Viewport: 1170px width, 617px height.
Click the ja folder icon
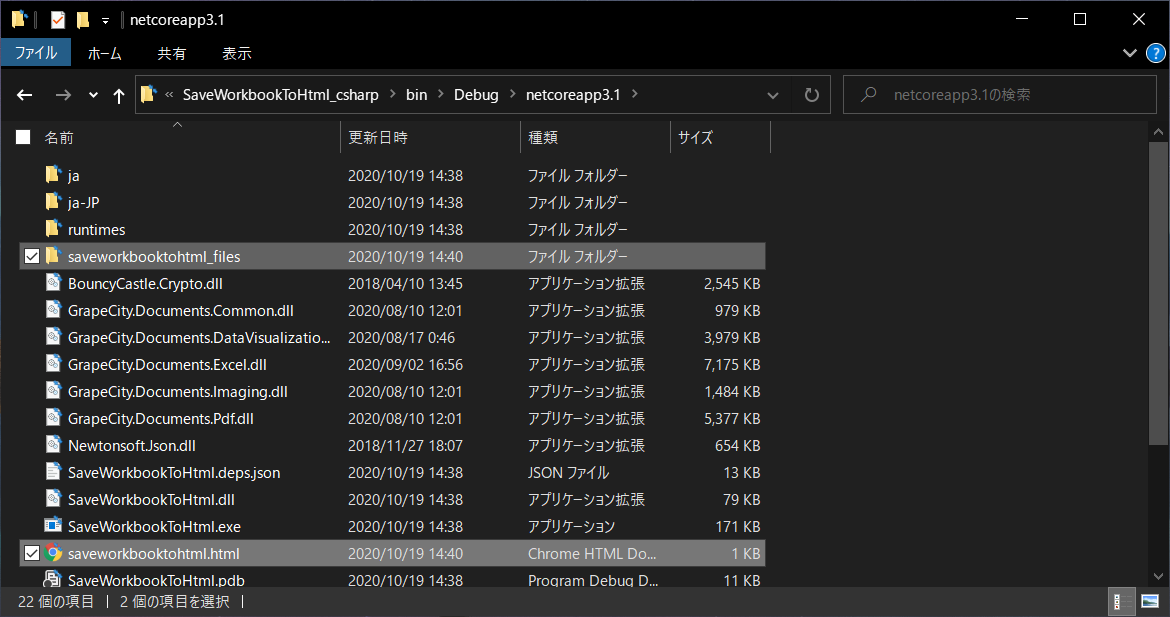click(x=53, y=175)
